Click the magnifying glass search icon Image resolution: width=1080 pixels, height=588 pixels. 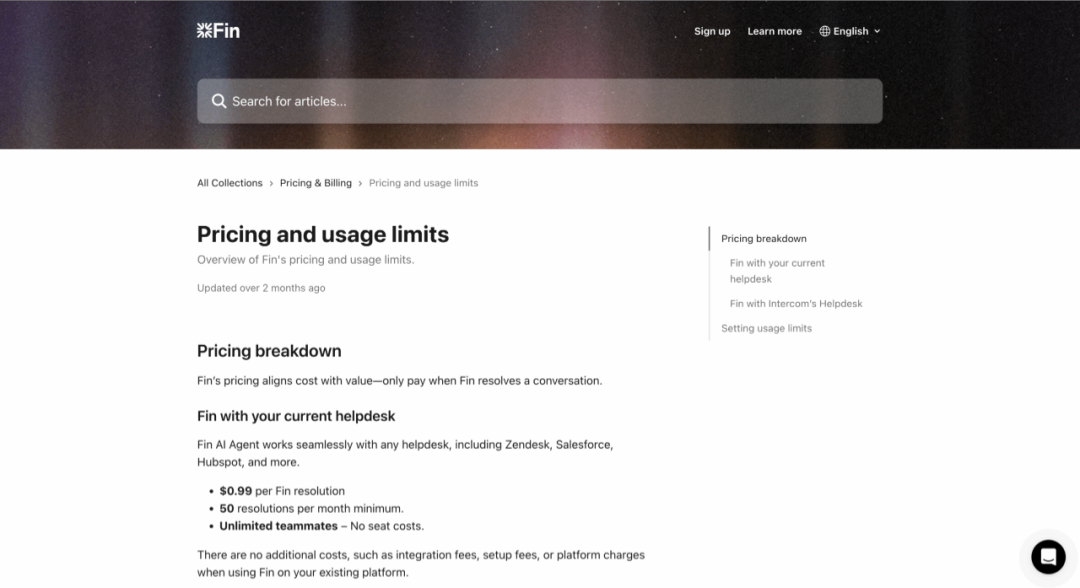click(219, 101)
